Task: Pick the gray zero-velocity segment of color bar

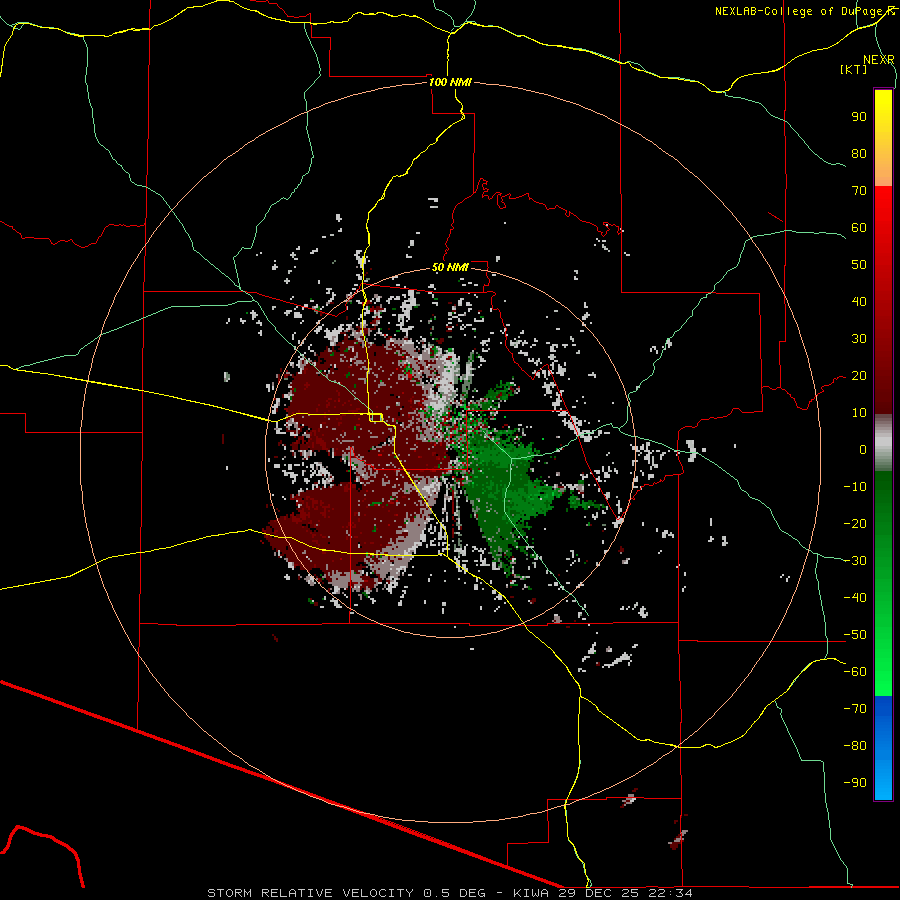Action: coord(883,445)
